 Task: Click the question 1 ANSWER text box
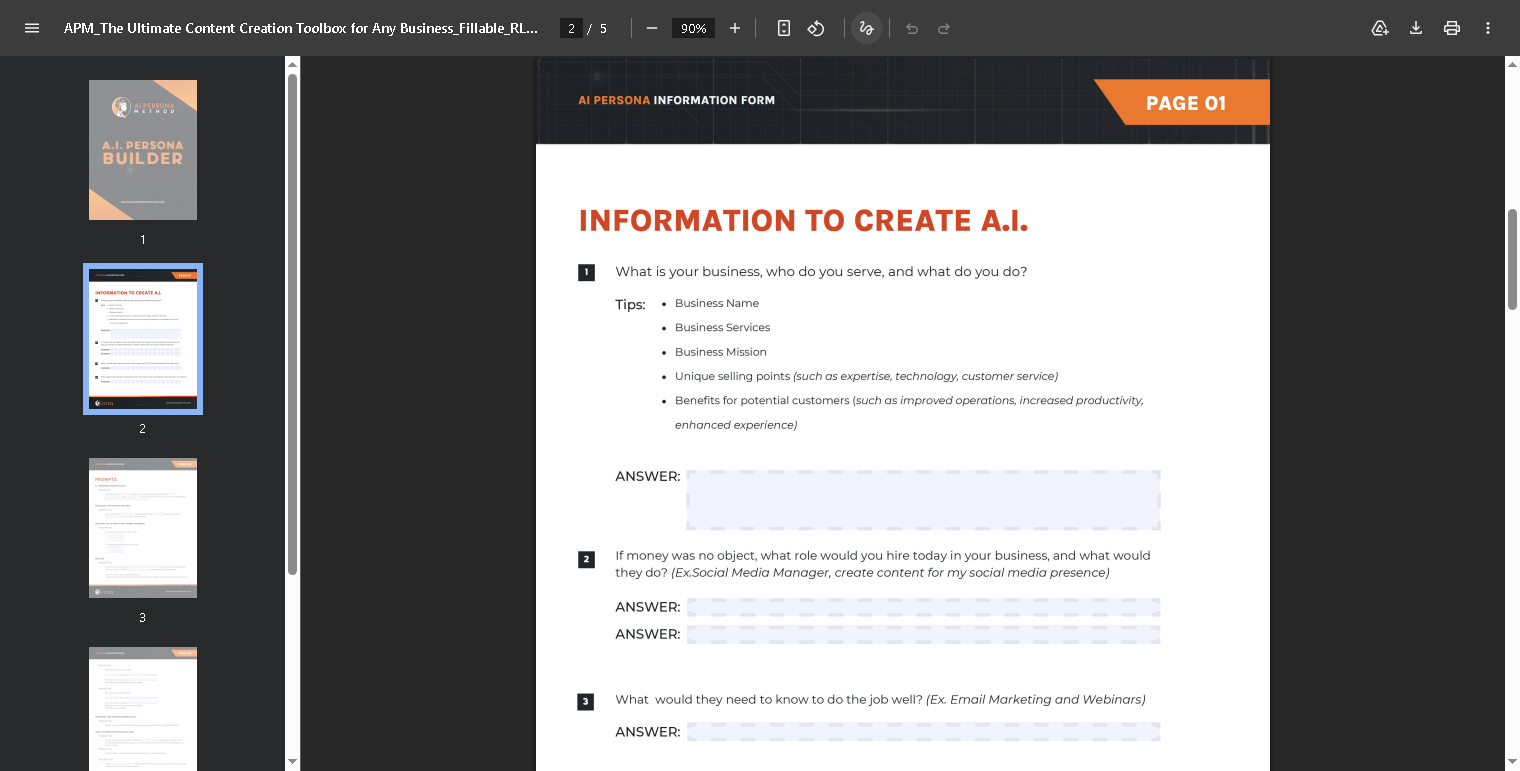point(923,499)
